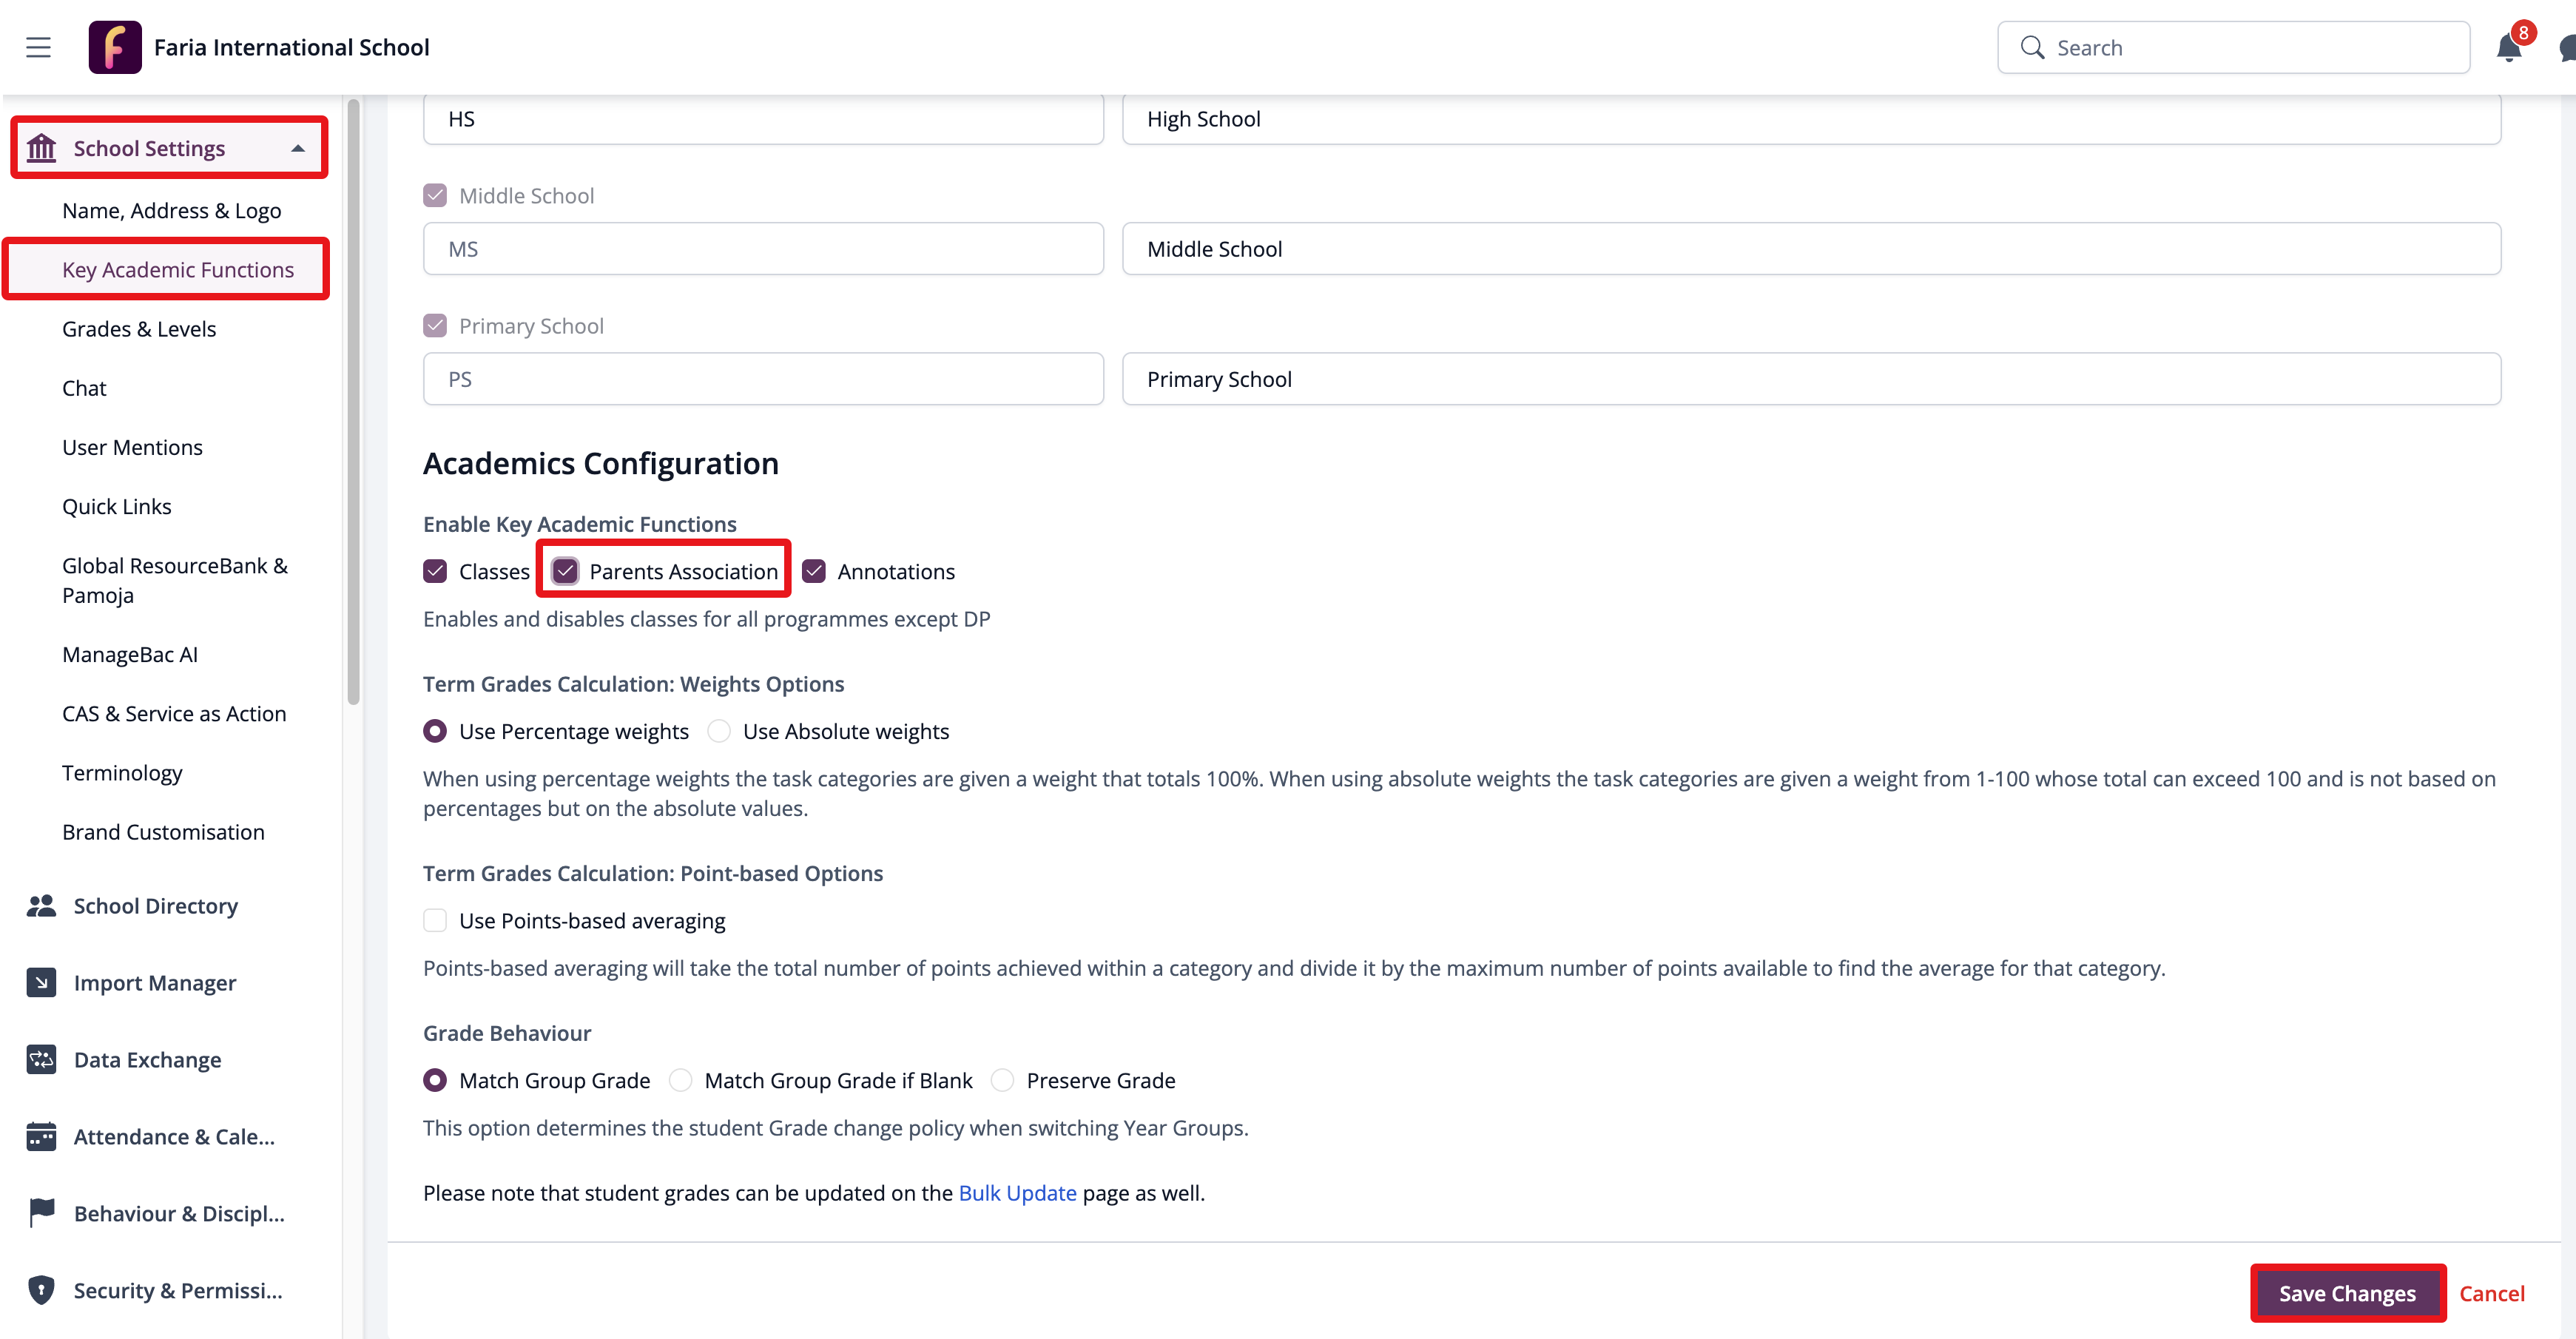2576x1339 pixels.
Task: Toggle the Annotations checkbox
Action: click(x=814, y=571)
